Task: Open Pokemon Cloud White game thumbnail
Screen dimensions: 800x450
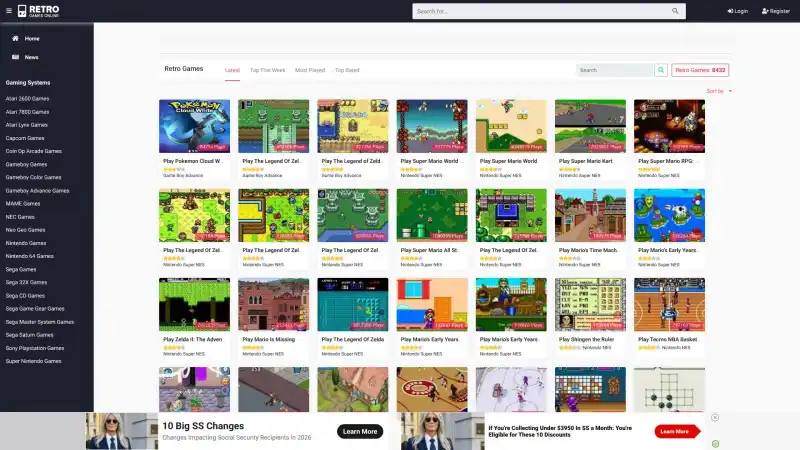Action: coord(194,126)
